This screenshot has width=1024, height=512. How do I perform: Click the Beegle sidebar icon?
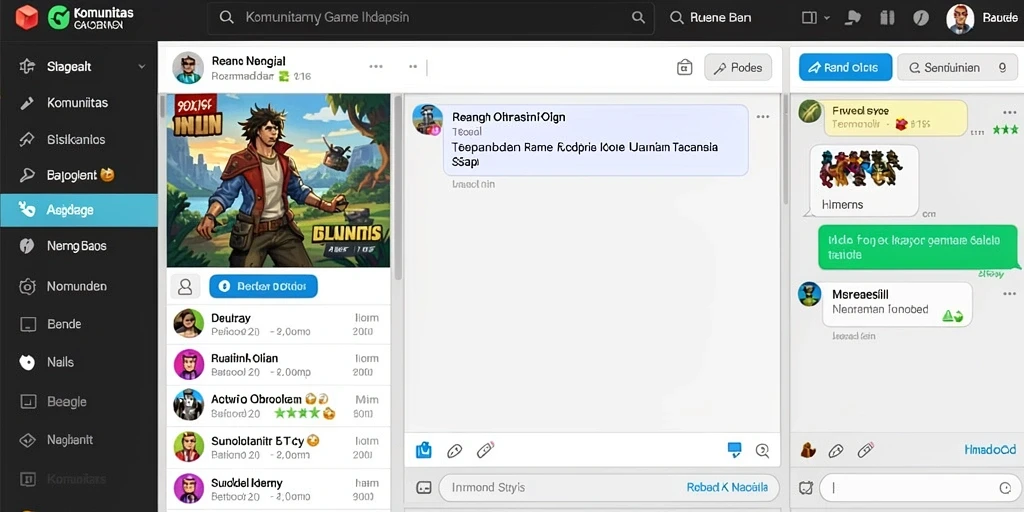(x=27, y=402)
